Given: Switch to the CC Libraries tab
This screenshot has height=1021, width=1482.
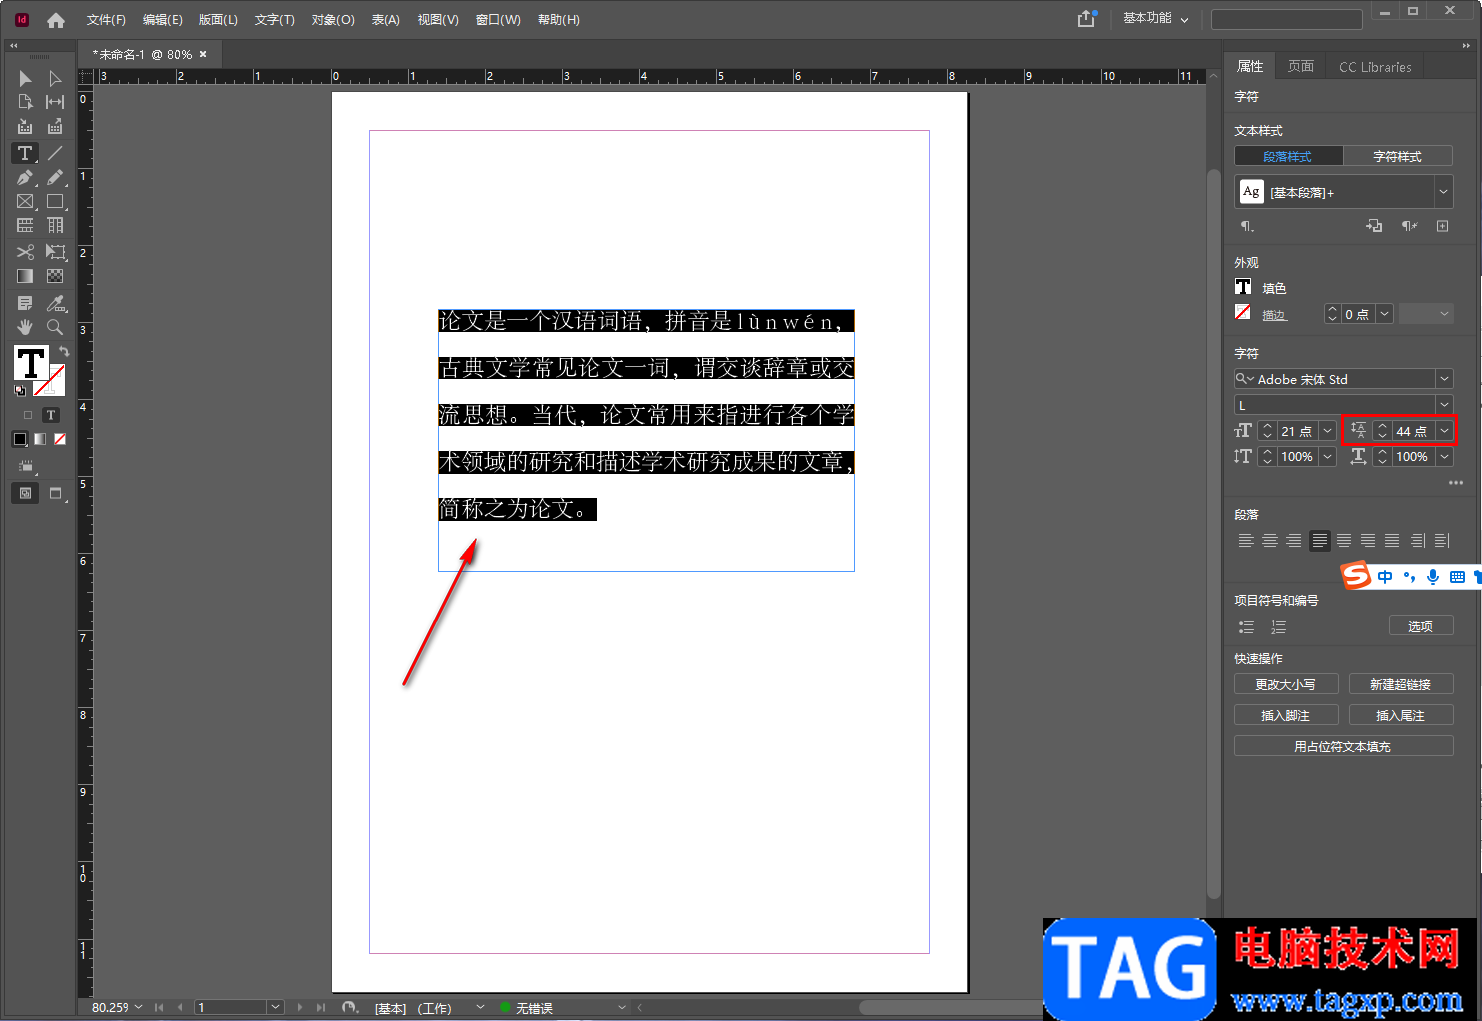Looking at the screenshot, I should pos(1375,67).
